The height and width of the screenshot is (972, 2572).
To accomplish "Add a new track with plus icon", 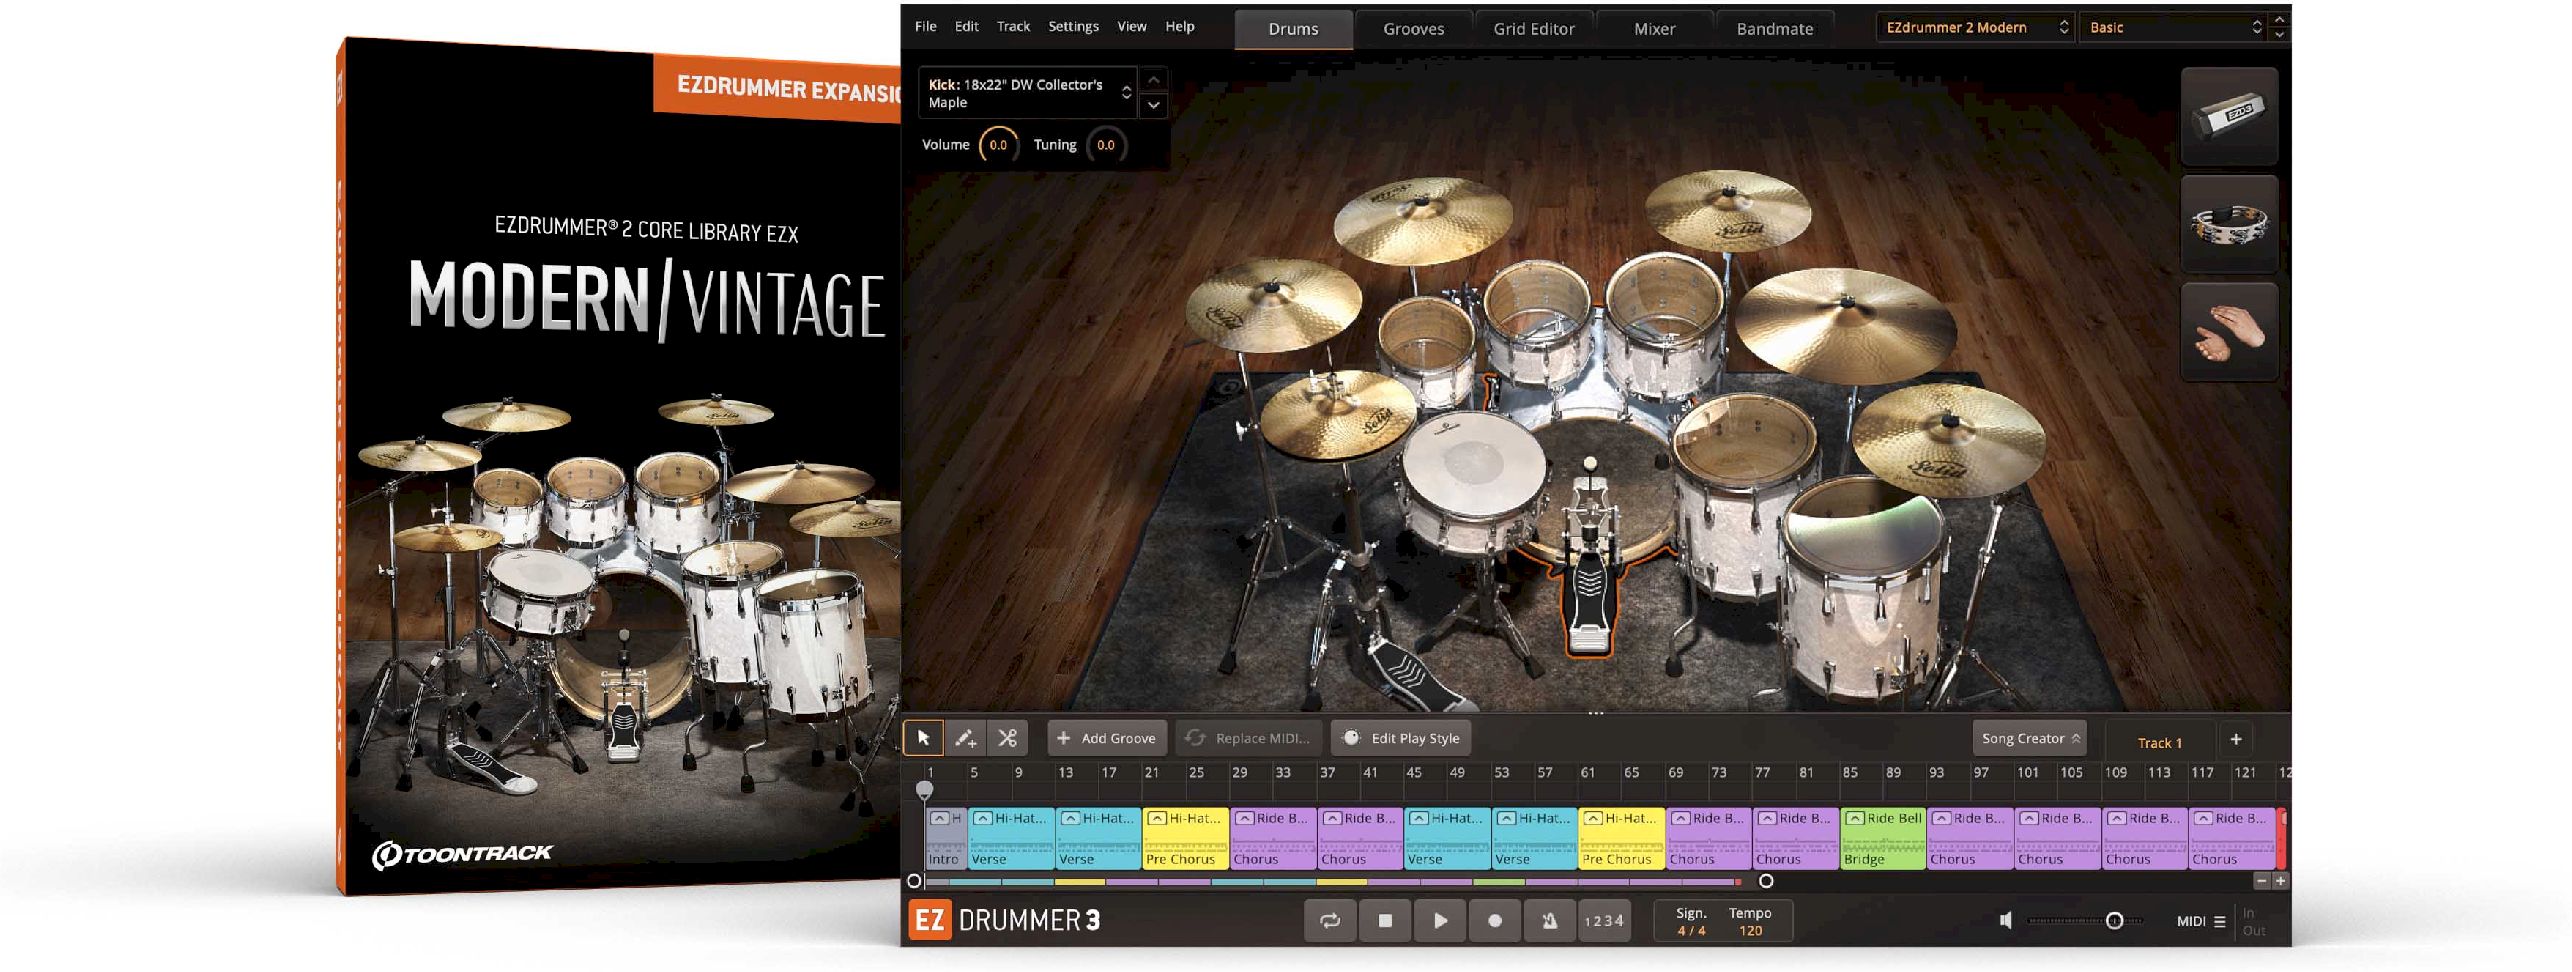I will click(x=2236, y=739).
